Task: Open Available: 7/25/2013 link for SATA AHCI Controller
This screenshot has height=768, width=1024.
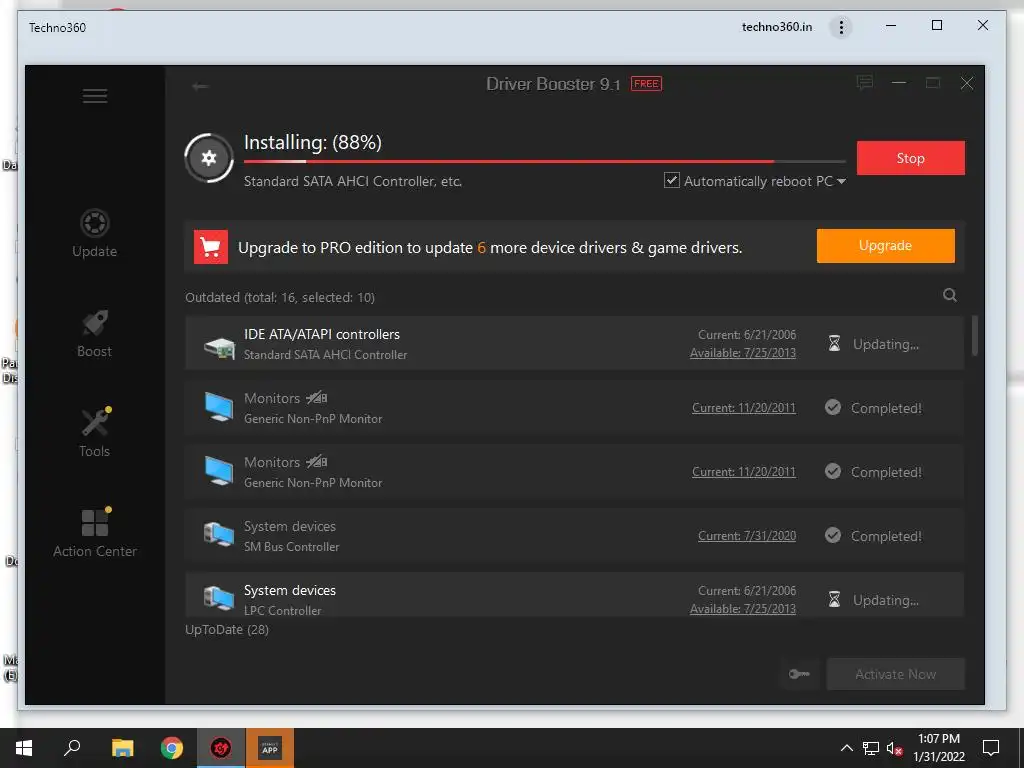Action: point(743,353)
